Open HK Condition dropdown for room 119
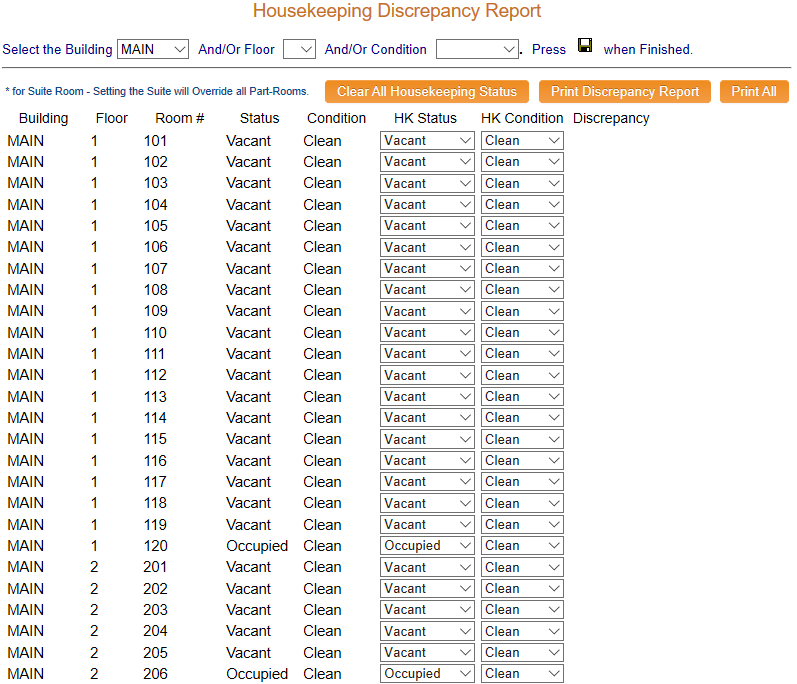 pos(522,524)
